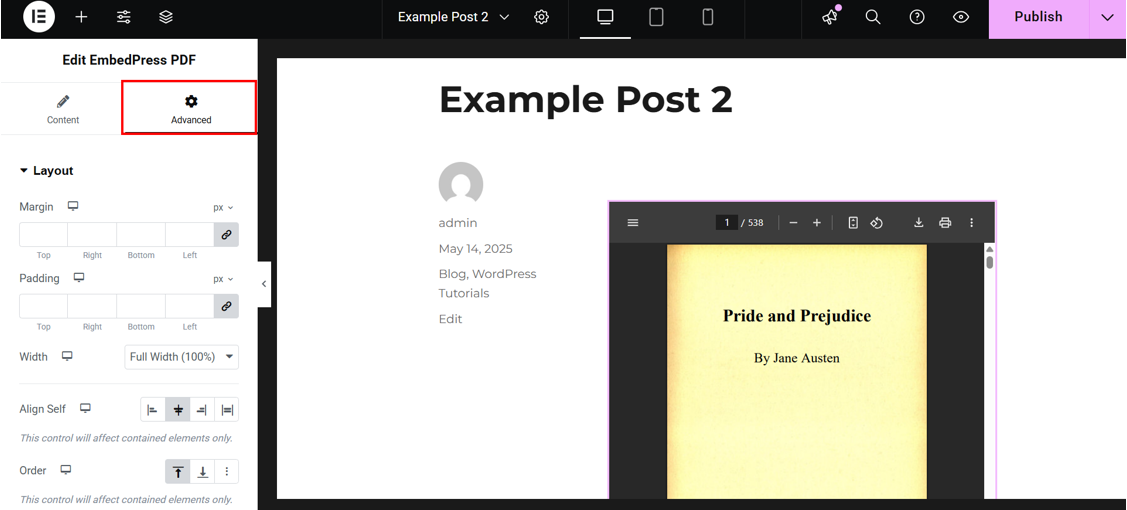Image resolution: width=1127 pixels, height=510 pixels.
Task: Print the PDF document
Action: tap(945, 223)
